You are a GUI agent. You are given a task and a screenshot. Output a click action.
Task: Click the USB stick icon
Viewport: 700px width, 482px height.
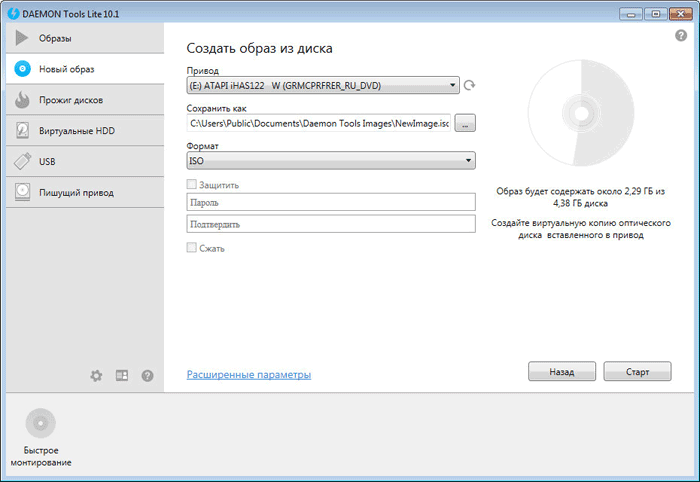[22, 162]
